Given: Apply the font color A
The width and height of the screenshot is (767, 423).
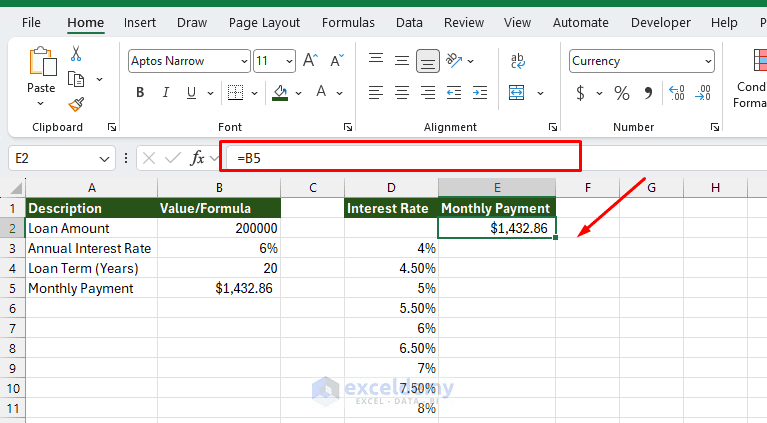Looking at the screenshot, I should 321,92.
